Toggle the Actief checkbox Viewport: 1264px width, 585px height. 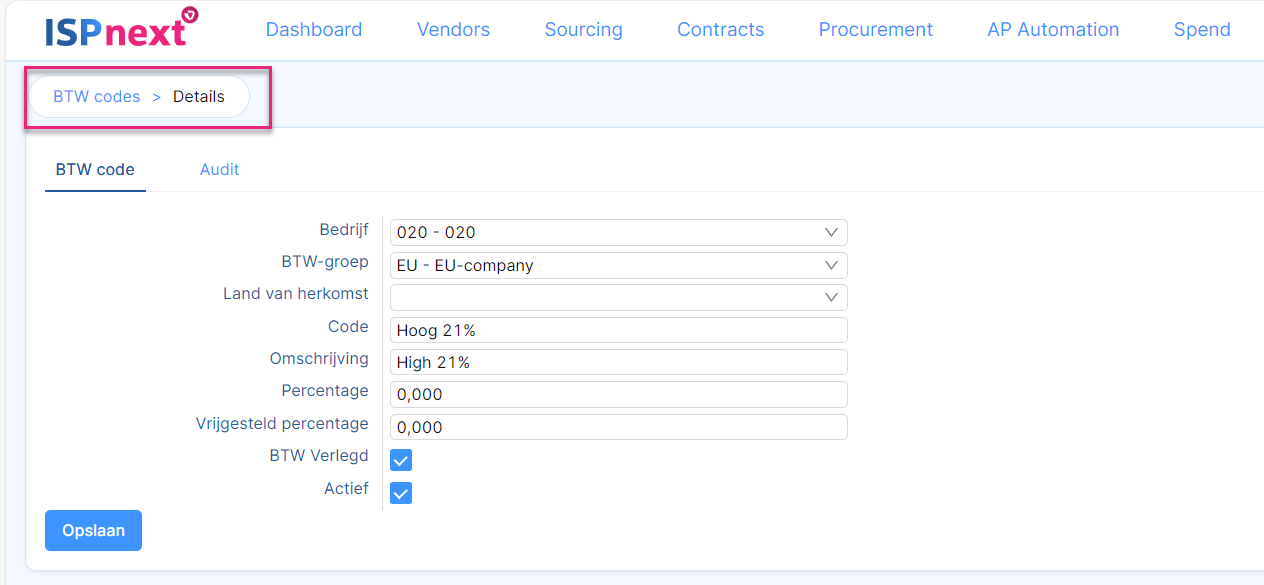(401, 493)
